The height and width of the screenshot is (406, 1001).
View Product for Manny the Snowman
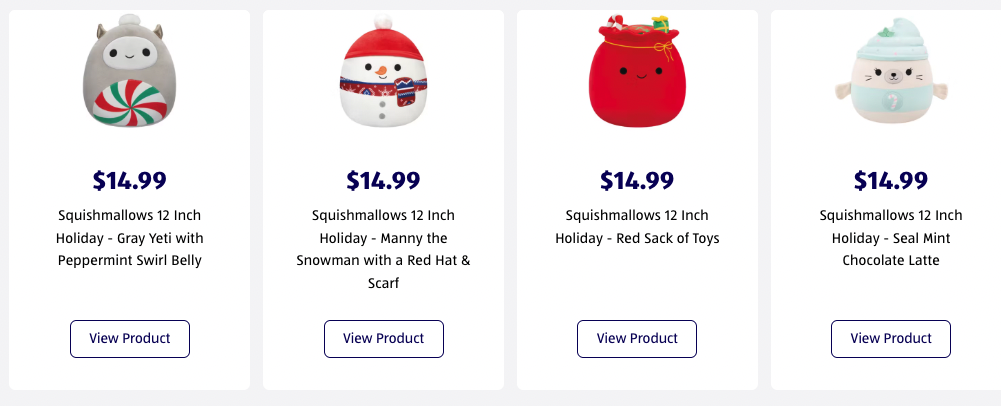[384, 339]
